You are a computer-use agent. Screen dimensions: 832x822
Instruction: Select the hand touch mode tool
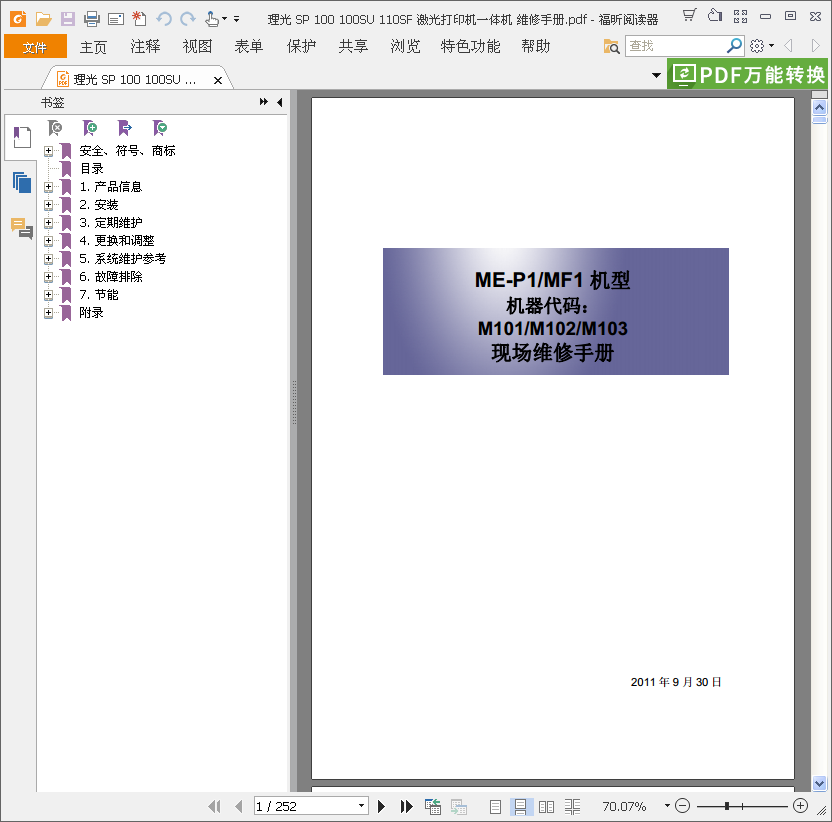(x=212, y=19)
